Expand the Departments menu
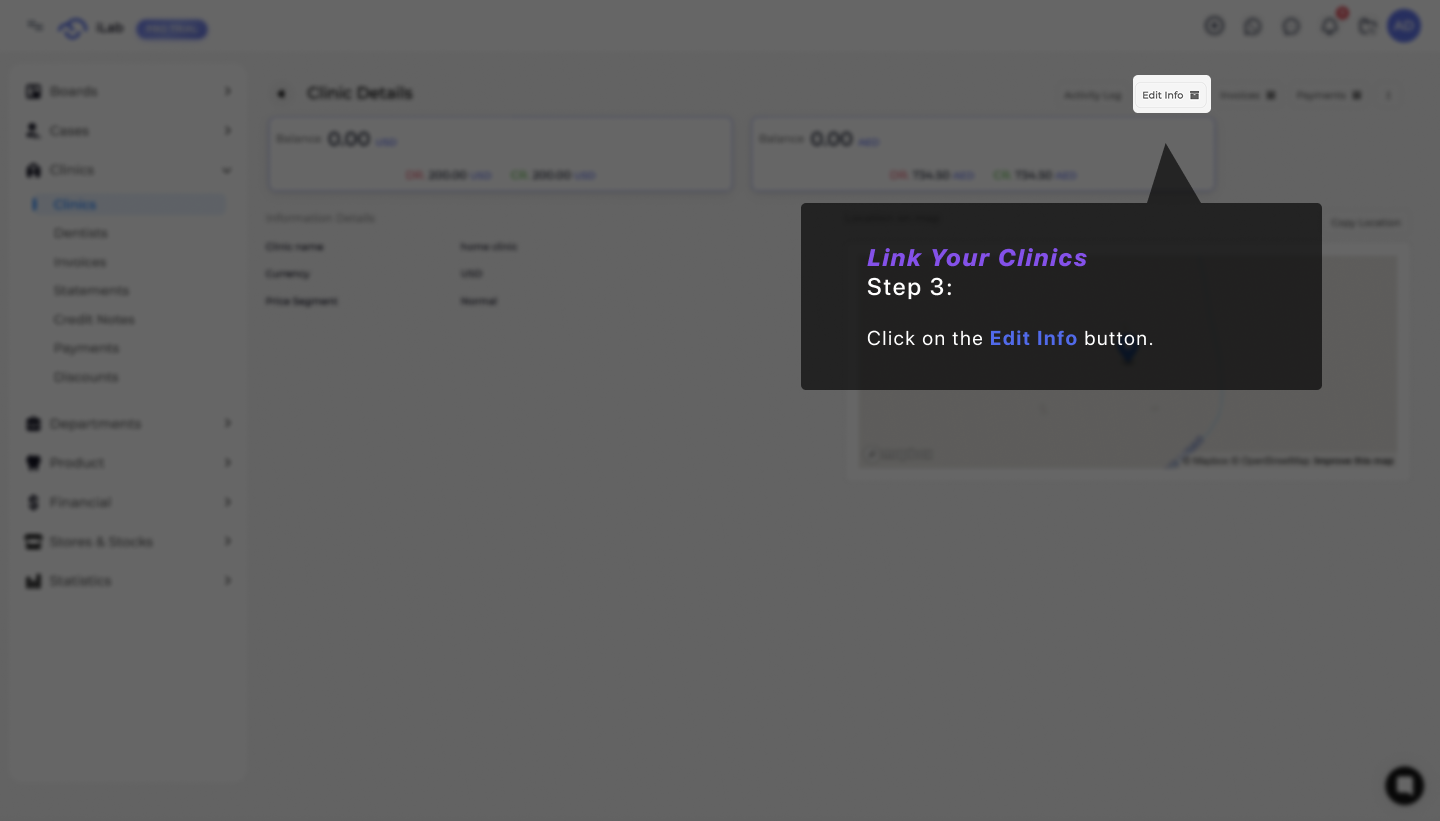Image resolution: width=1440 pixels, height=821 pixels. click(130, 424)
